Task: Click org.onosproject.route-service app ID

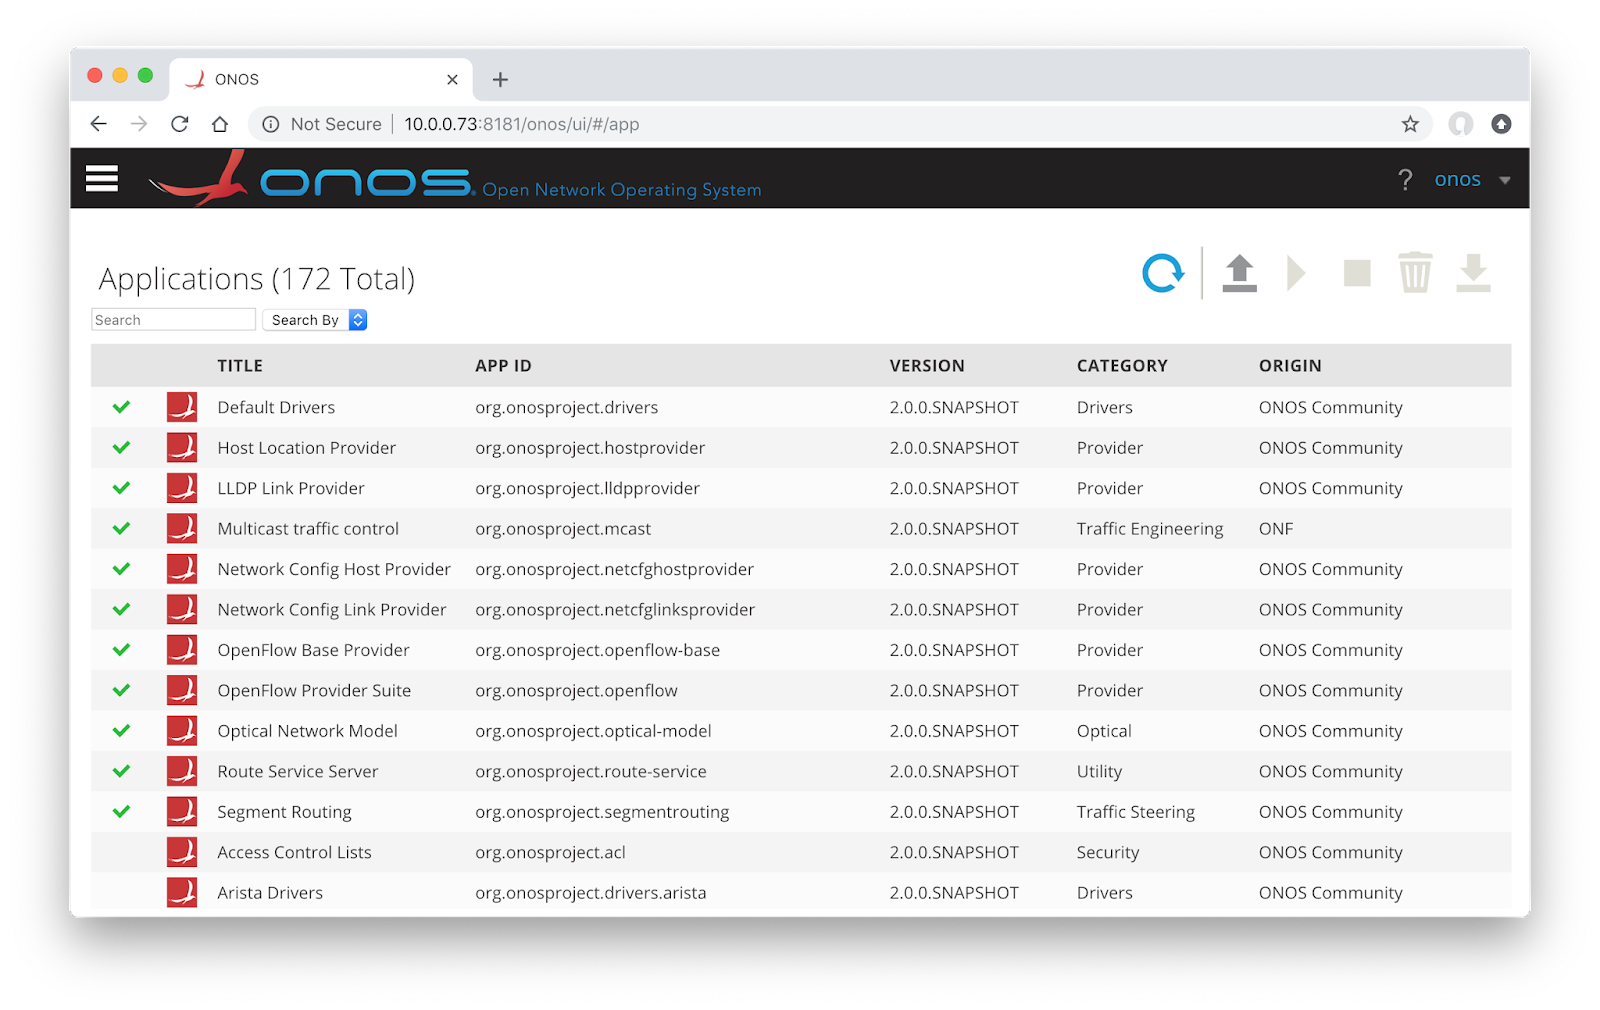Action: tap(591, 772)
